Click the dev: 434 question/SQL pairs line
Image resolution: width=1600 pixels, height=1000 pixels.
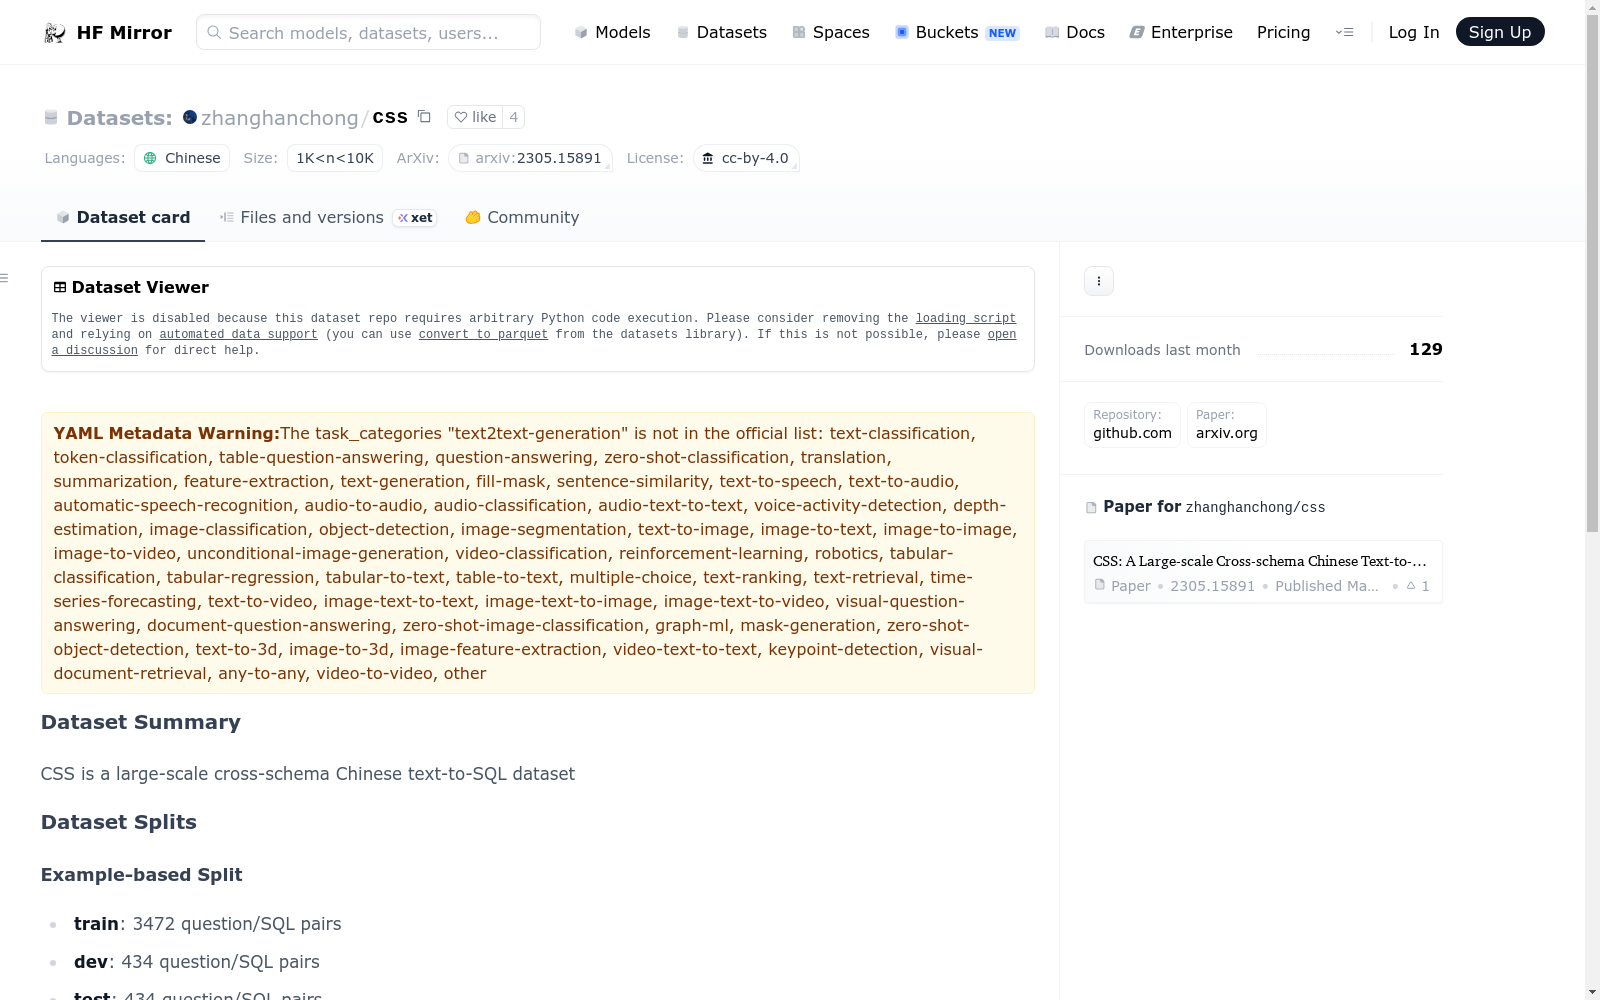pyautogui.click(x=197, y=962)
